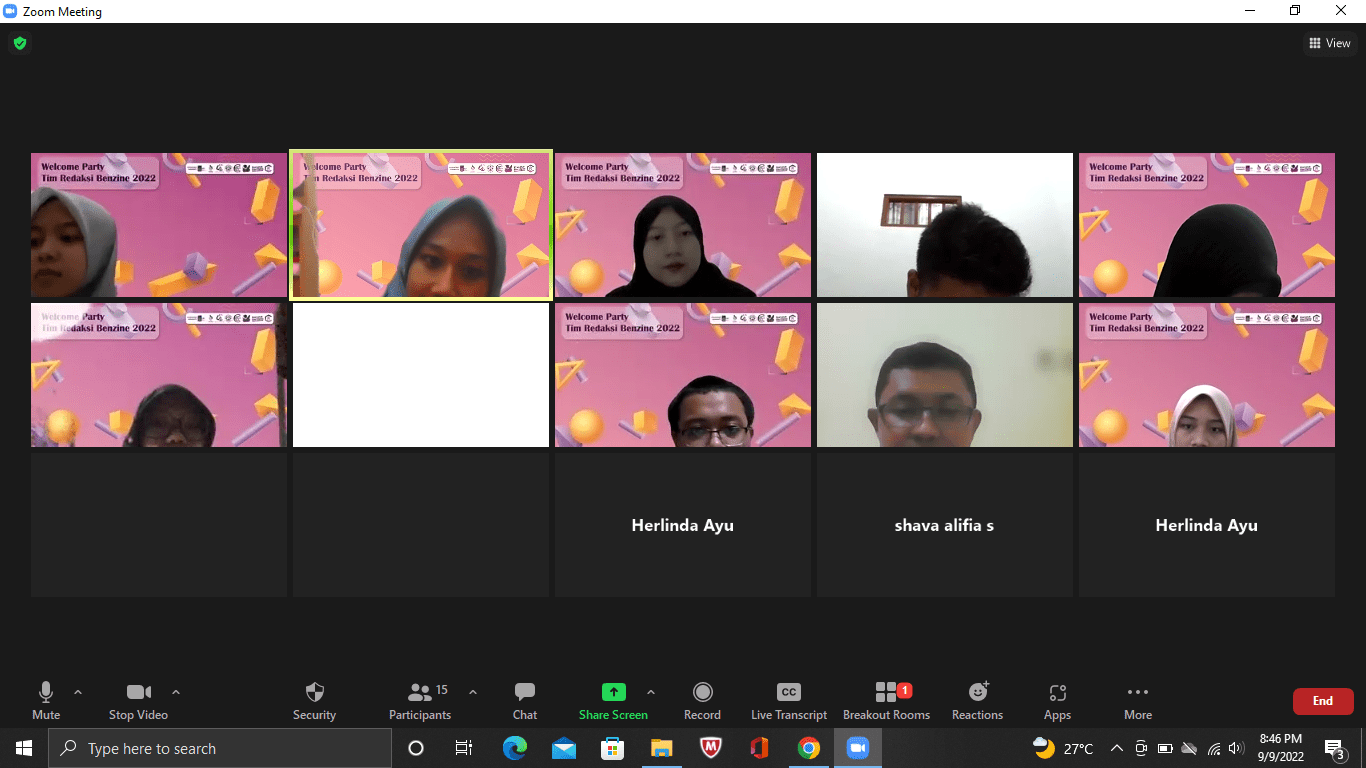Viewport: 1366px width, 768px height.
Task: Open the Security shield menu
Action: 314,700
